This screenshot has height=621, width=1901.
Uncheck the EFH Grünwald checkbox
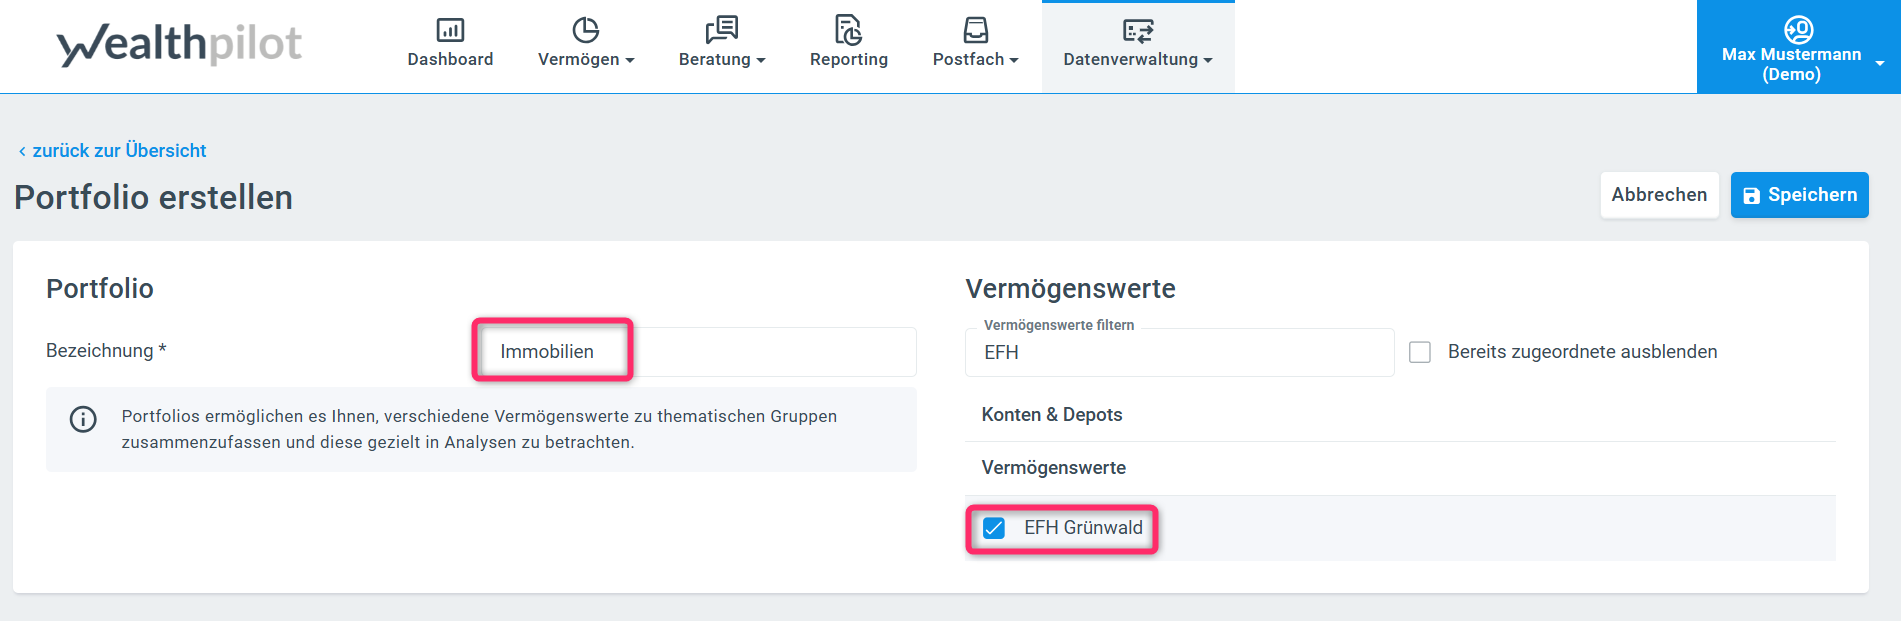[x=994, y=528]
